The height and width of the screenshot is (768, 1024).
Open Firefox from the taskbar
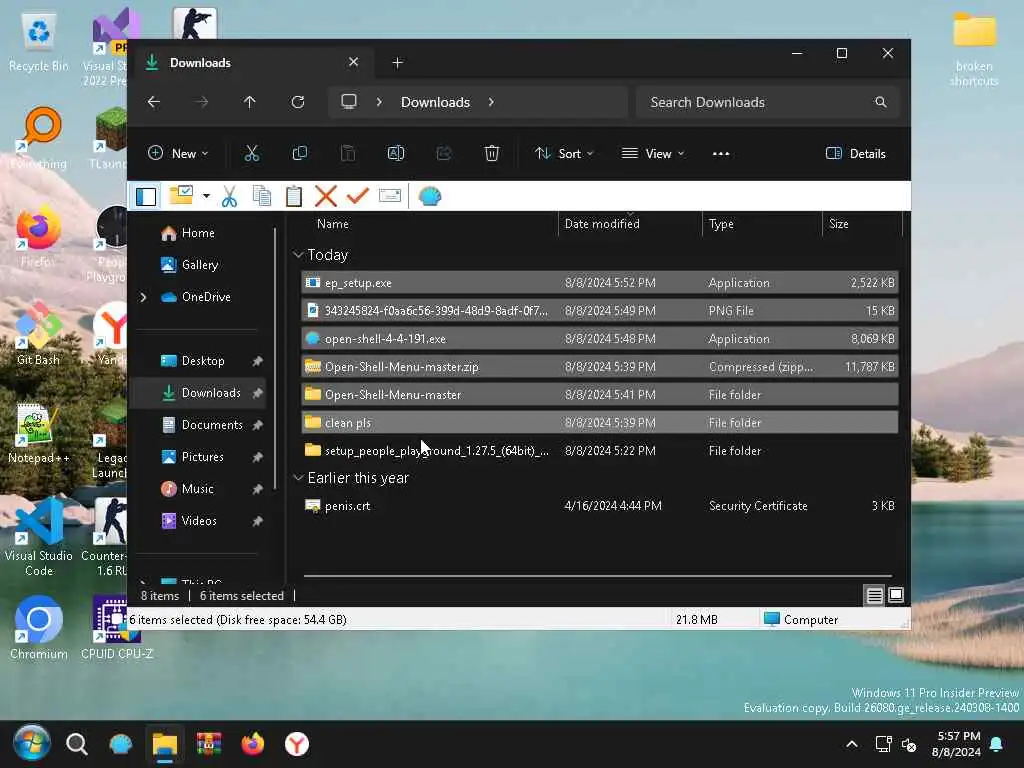[253, 744]
